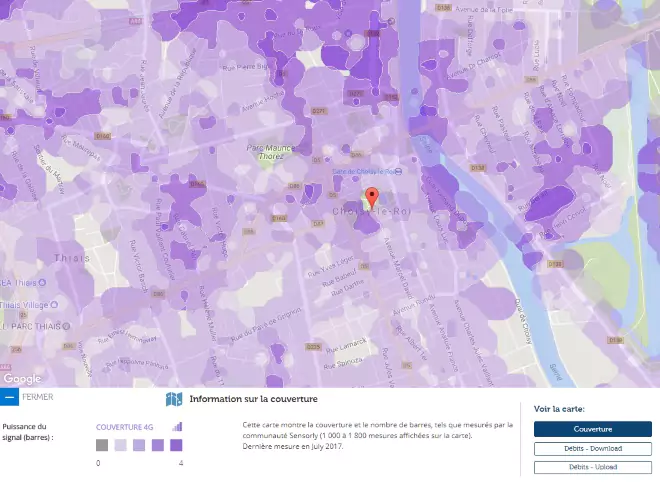Switch to Débits - Upload map view
This screenshot has height=488, width=660.
tap(592, 467)
